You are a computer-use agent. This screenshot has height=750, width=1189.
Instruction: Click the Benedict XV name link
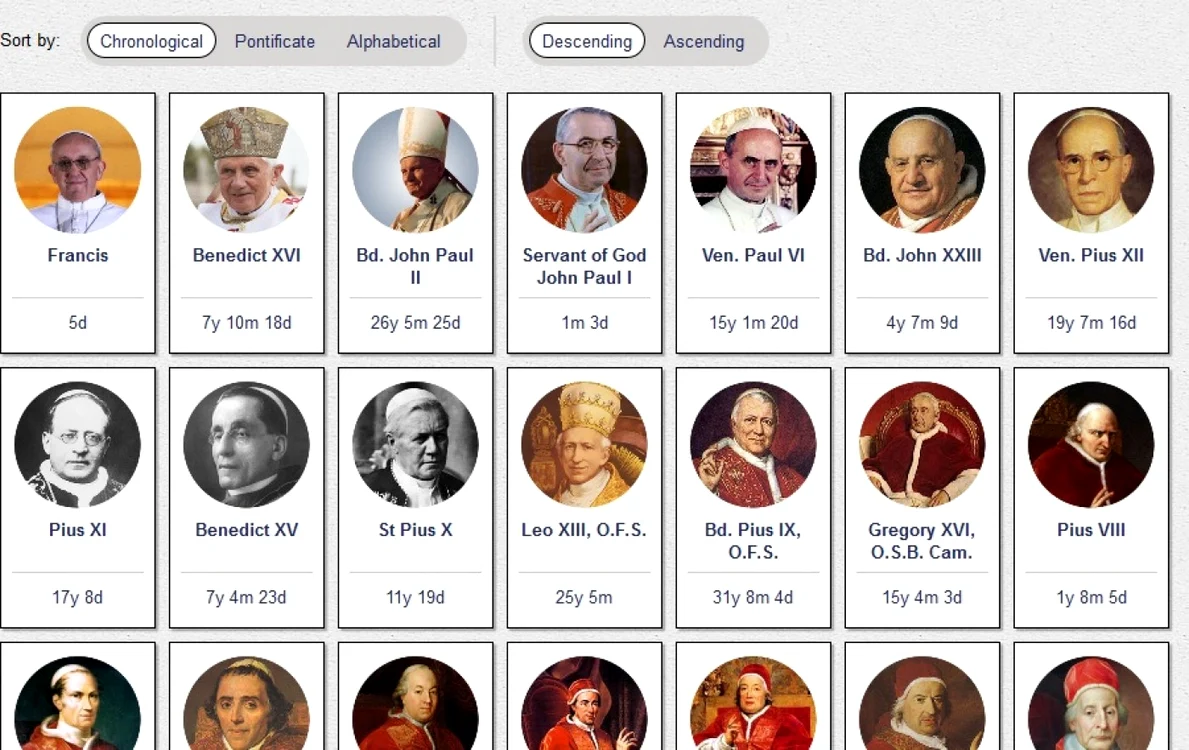246,529
